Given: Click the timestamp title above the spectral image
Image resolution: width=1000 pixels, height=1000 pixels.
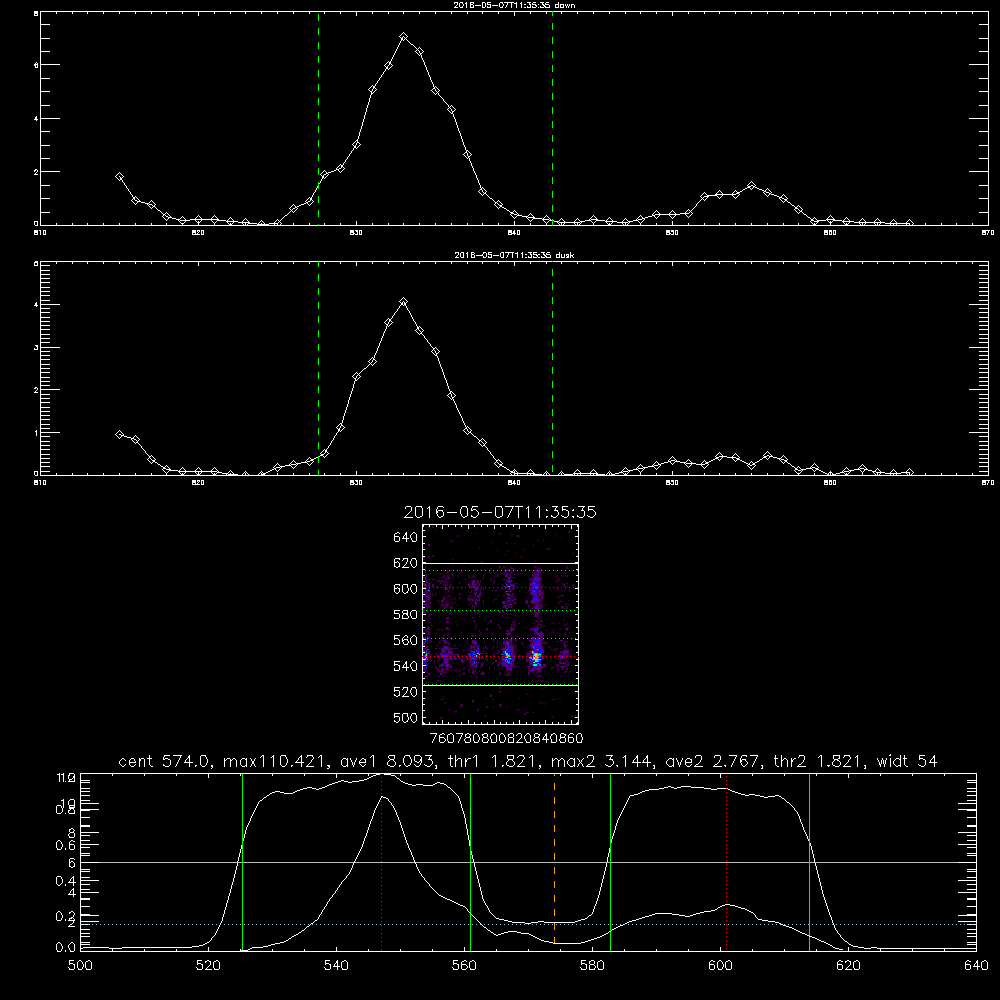Looking at the screenshot, I should click(x=500, y=512).
